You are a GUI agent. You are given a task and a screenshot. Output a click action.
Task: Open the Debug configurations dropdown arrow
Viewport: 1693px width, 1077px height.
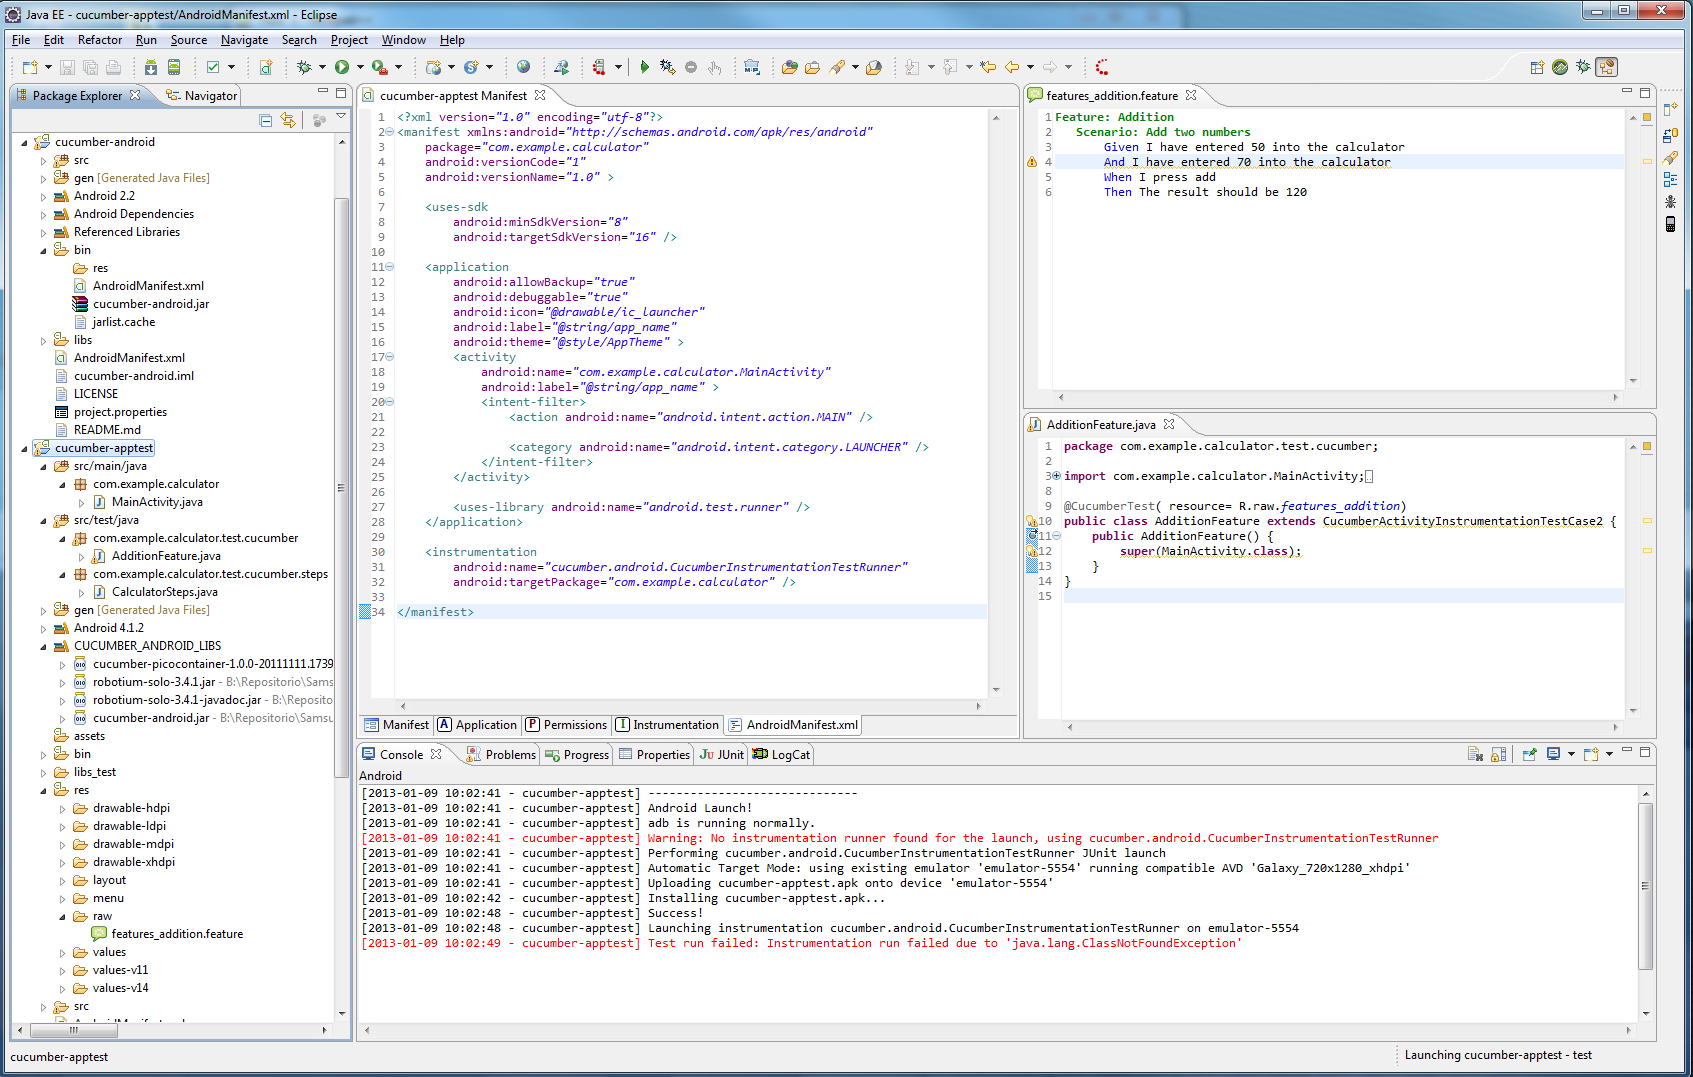point(322,67)
